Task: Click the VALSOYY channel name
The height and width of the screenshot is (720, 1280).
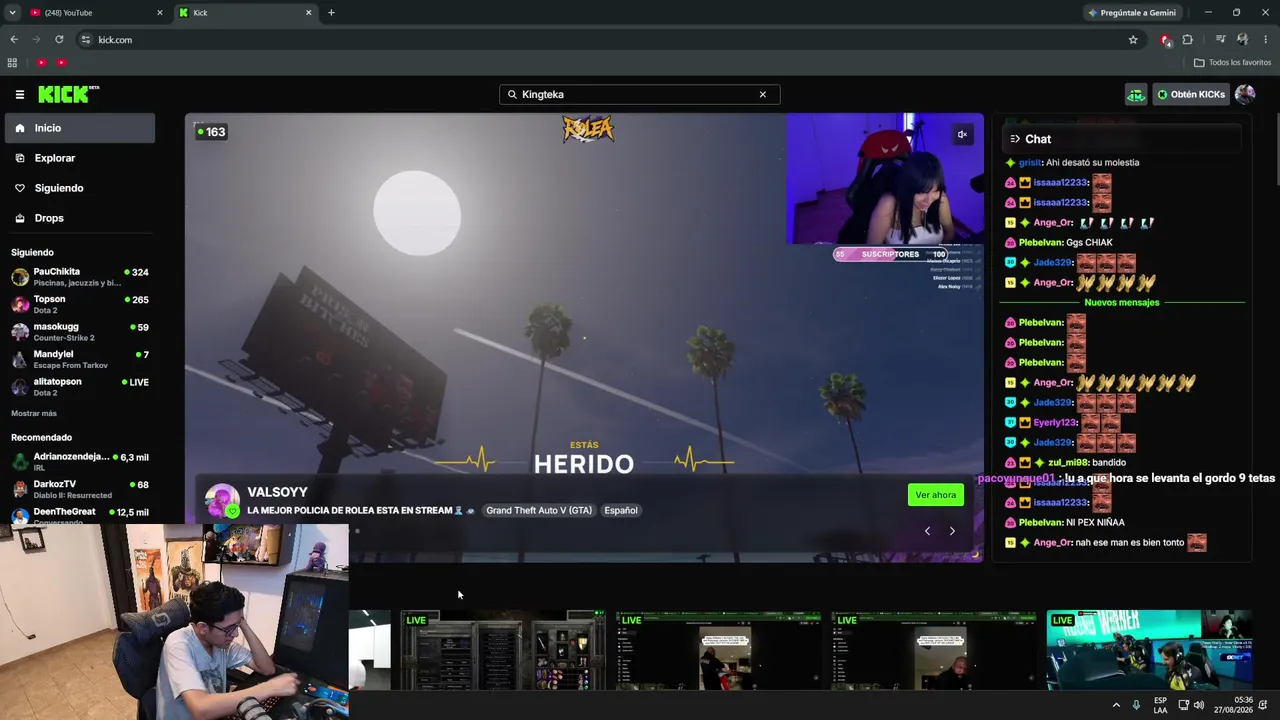Action: coord(277,492)
